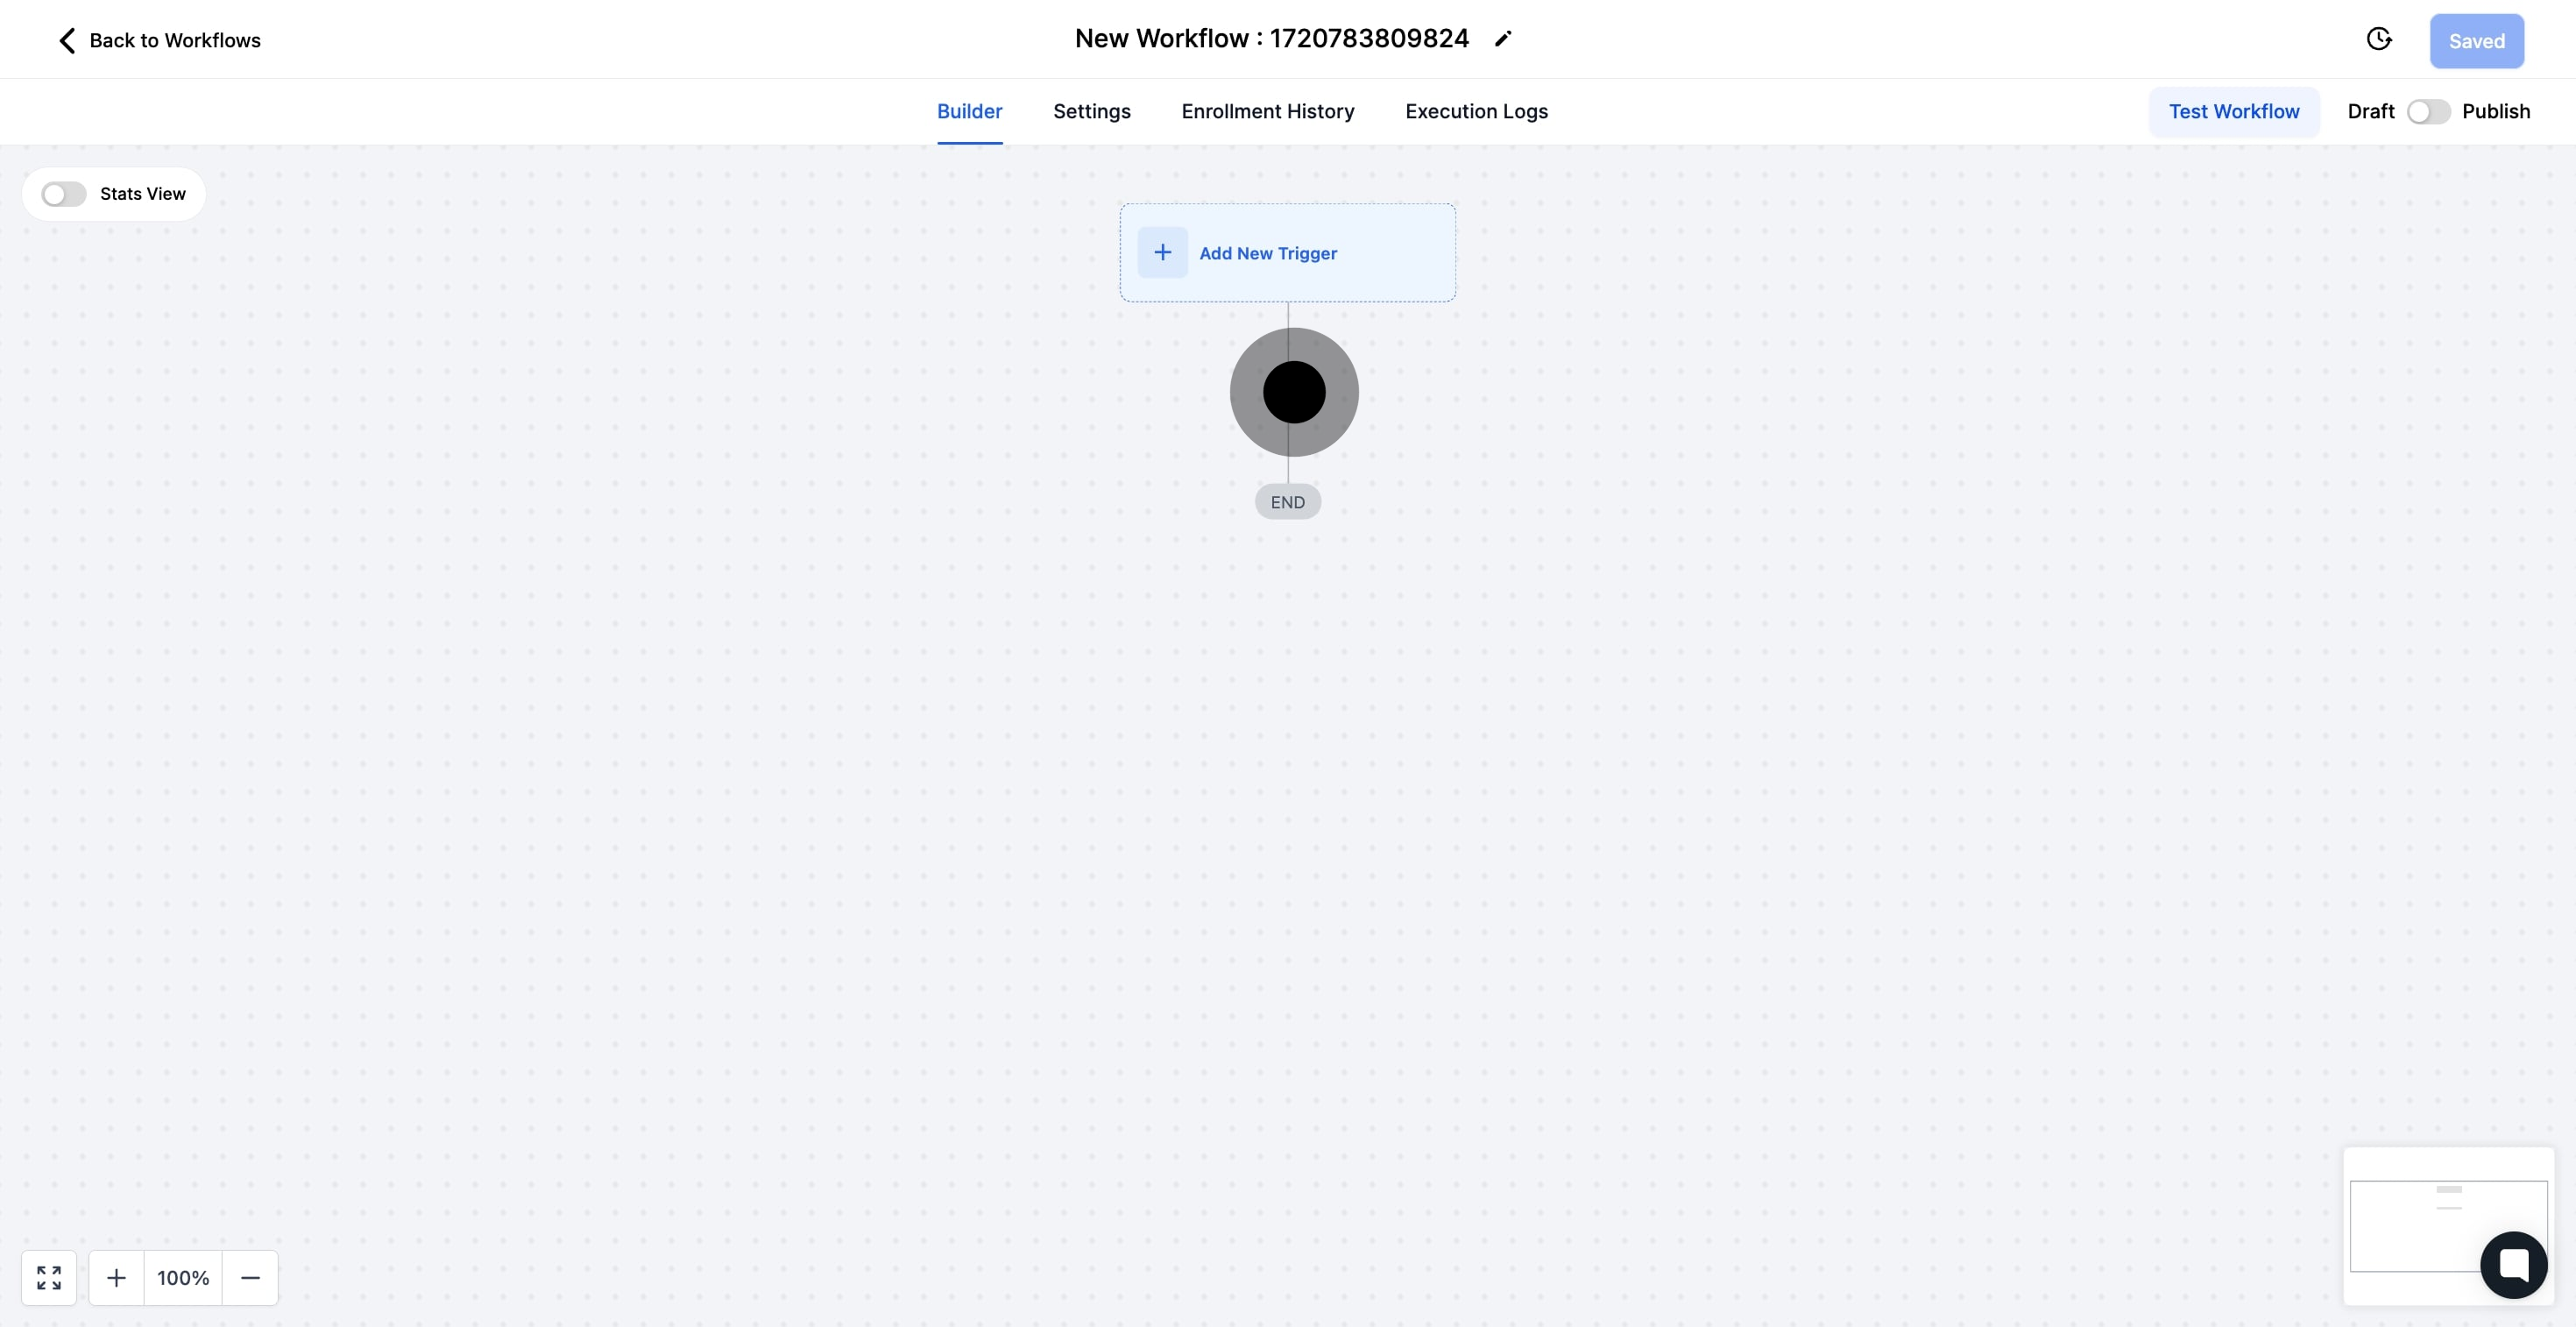Viewport: 2576px width, 1327px height.
Task: Zoom in with the plus button
Action: pyautogui.click(x=116, y=1277)
